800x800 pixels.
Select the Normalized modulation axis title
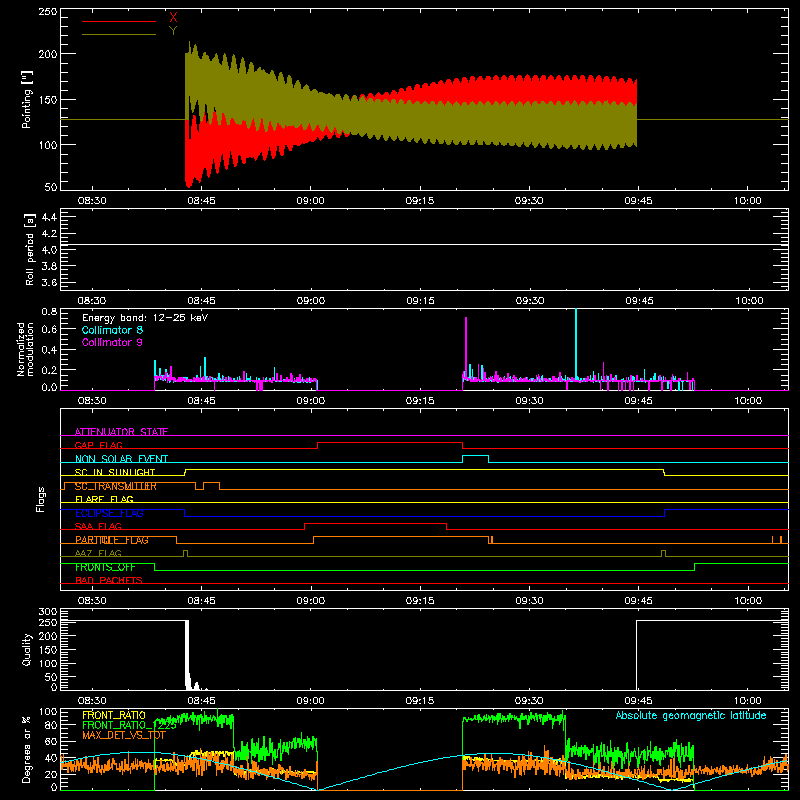25,349
